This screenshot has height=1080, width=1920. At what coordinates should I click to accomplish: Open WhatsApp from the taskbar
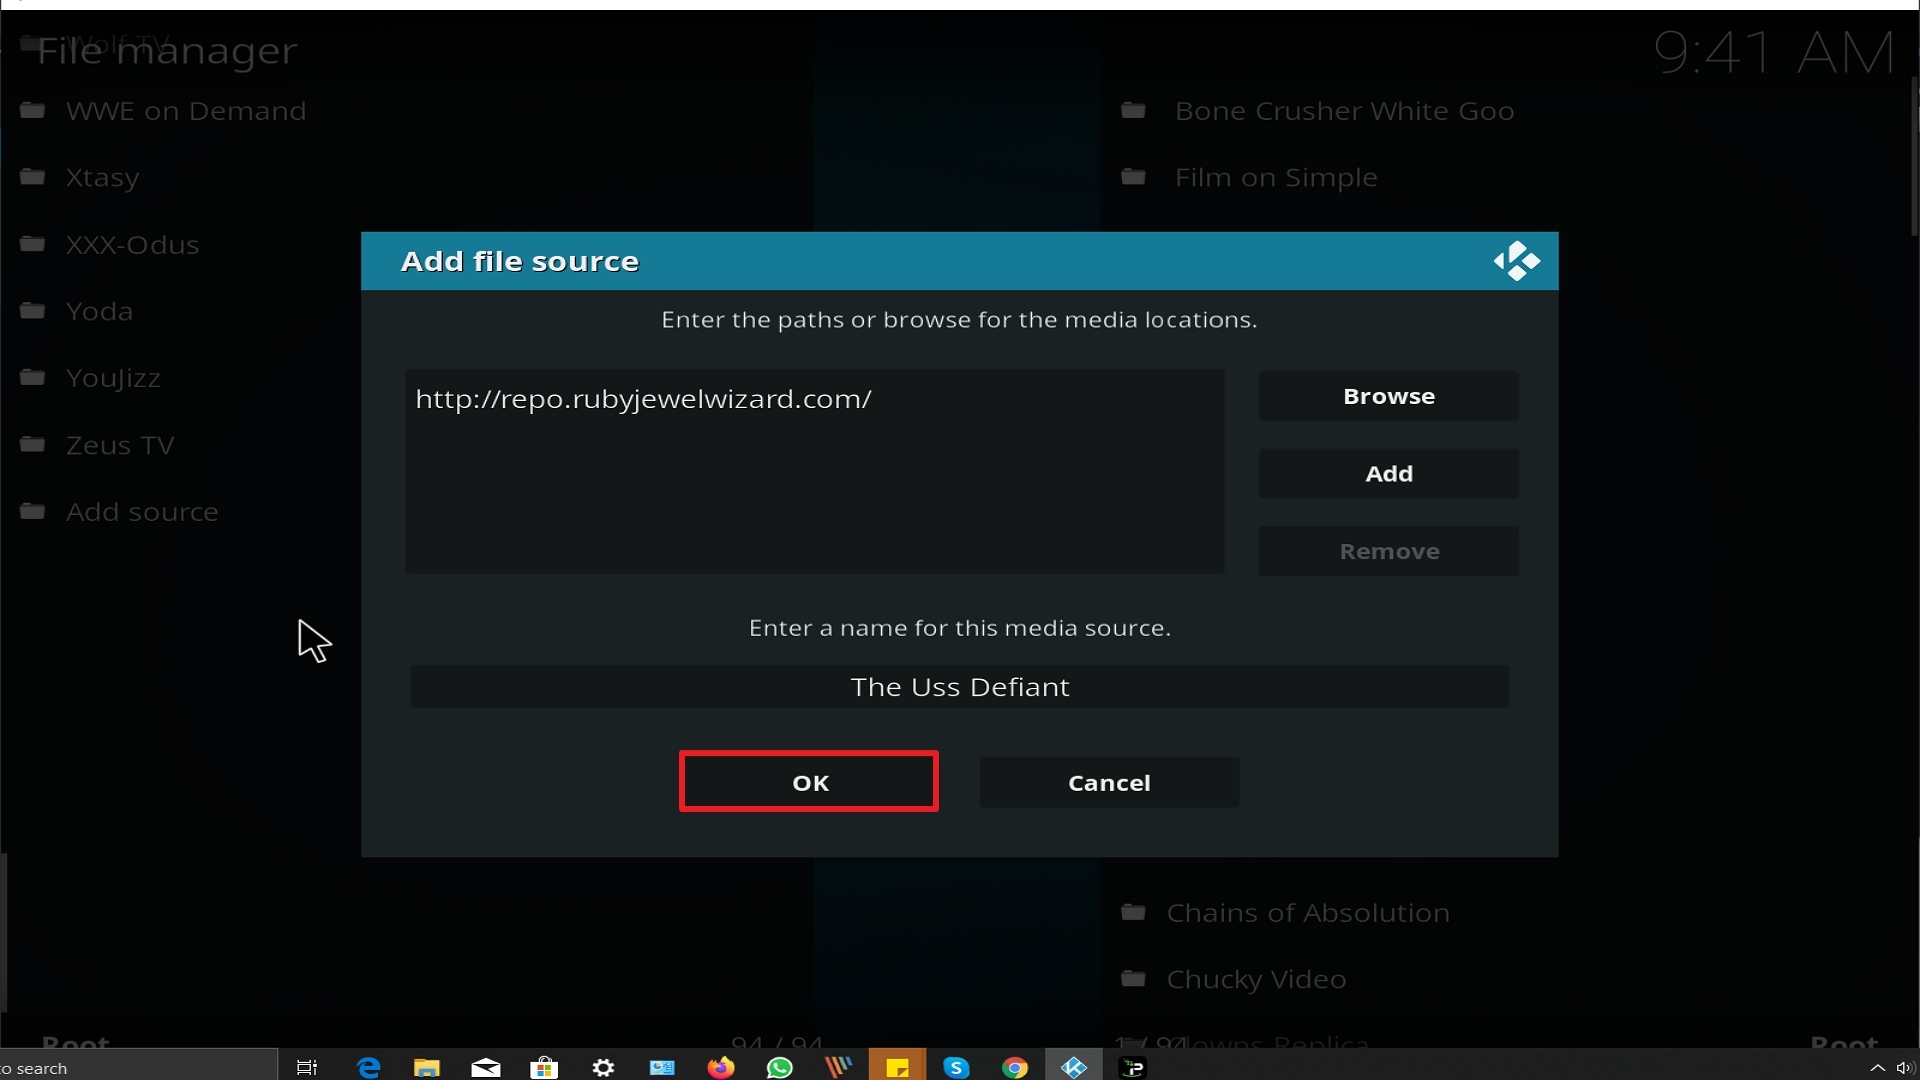point(779,1067)
